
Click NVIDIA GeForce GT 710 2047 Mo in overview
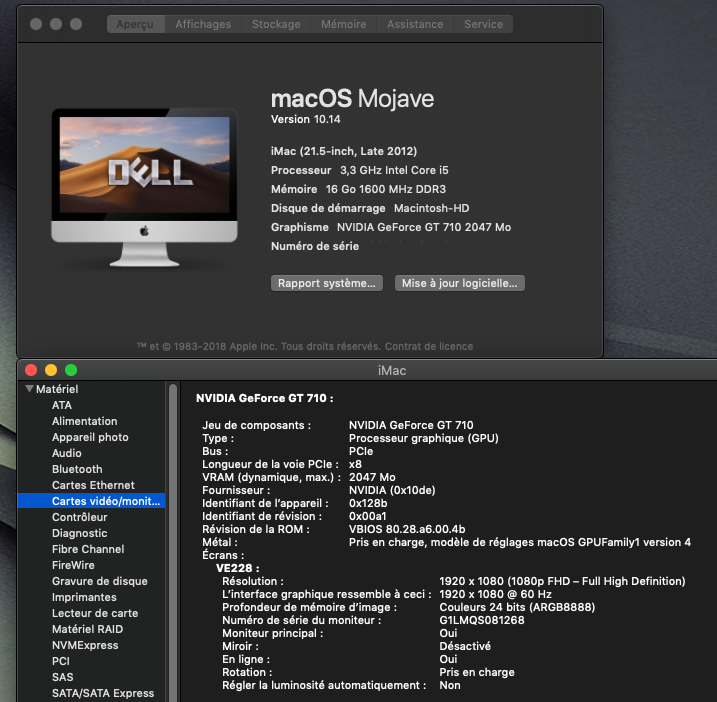[x=424, y=227]
